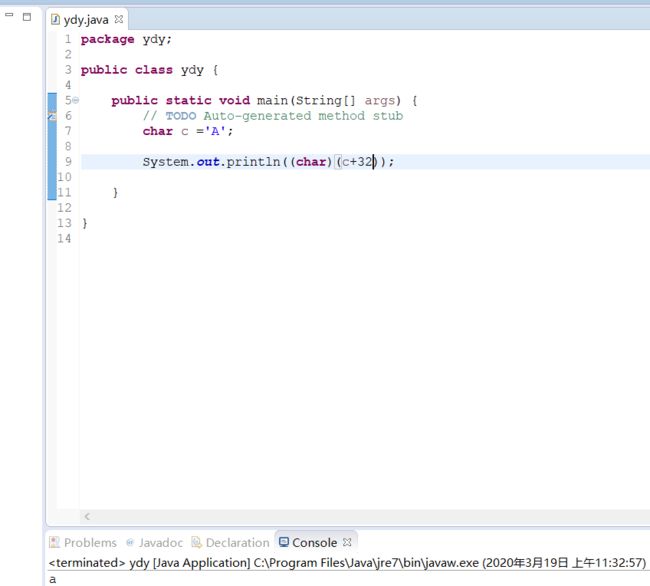The height and width of the screenshot is (586, 650).
Task: Click the 'TODO' tag in line 6 comment
Action: [181, 116]
